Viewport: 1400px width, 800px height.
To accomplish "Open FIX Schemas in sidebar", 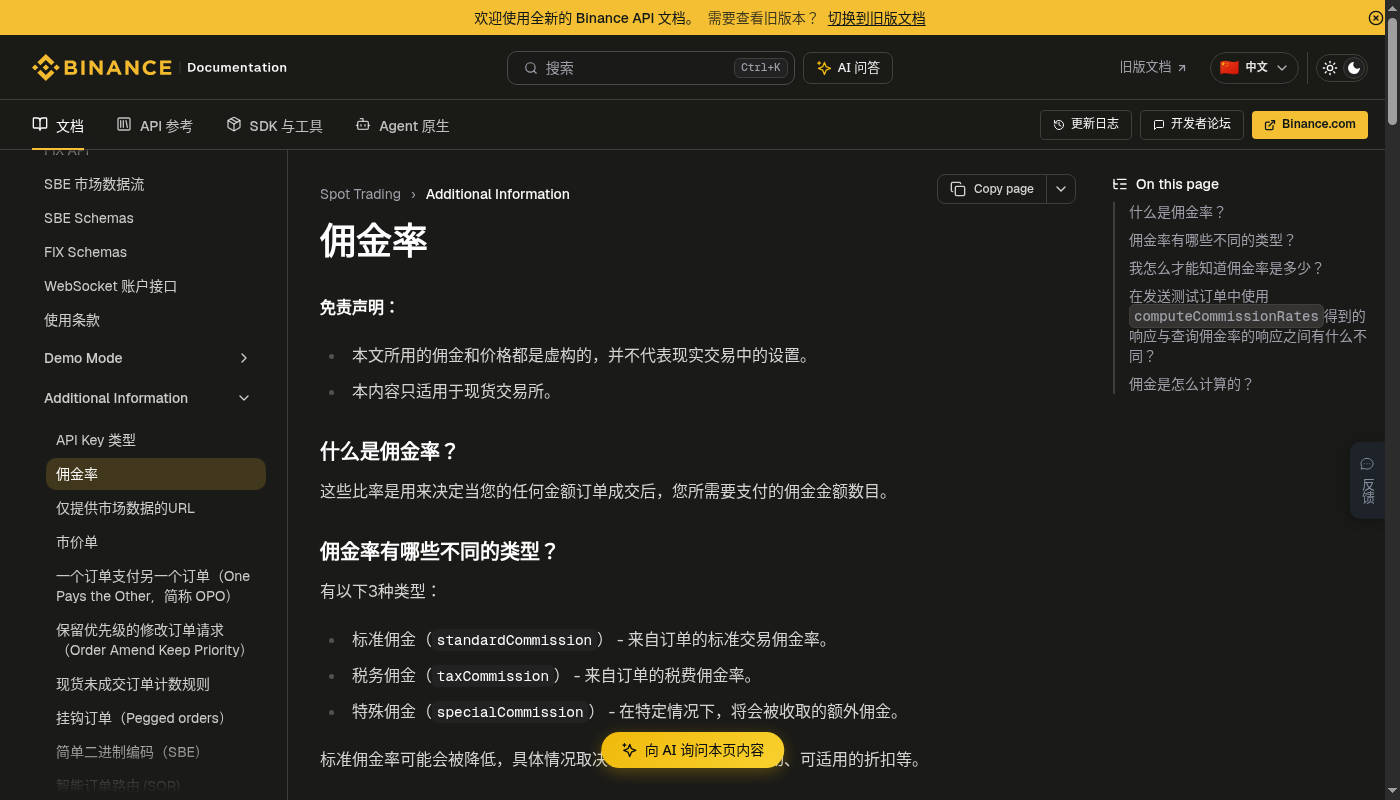I will click(x=85, y=252).
